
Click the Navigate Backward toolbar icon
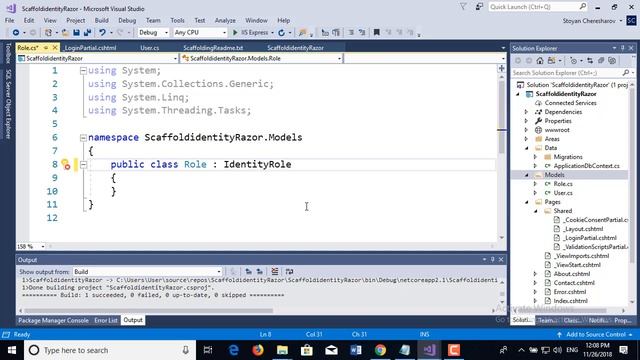pos(16,32)
